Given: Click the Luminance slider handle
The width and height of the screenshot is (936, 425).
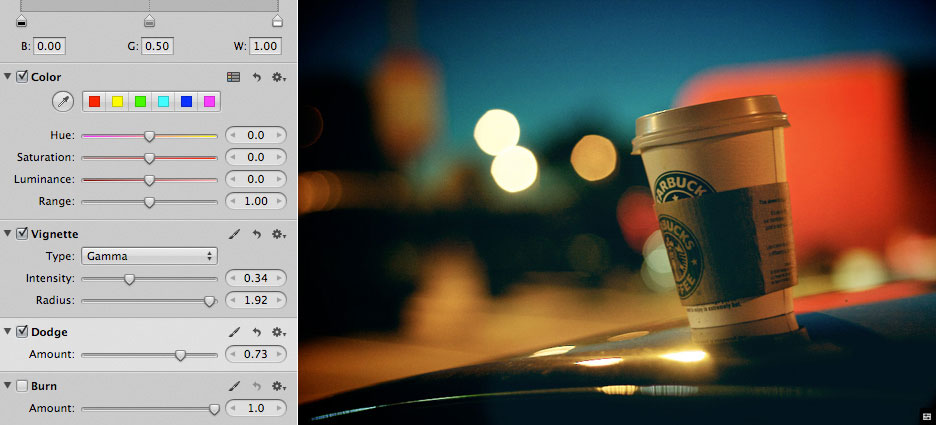Looking at the screenshot, I should (149, 180).
